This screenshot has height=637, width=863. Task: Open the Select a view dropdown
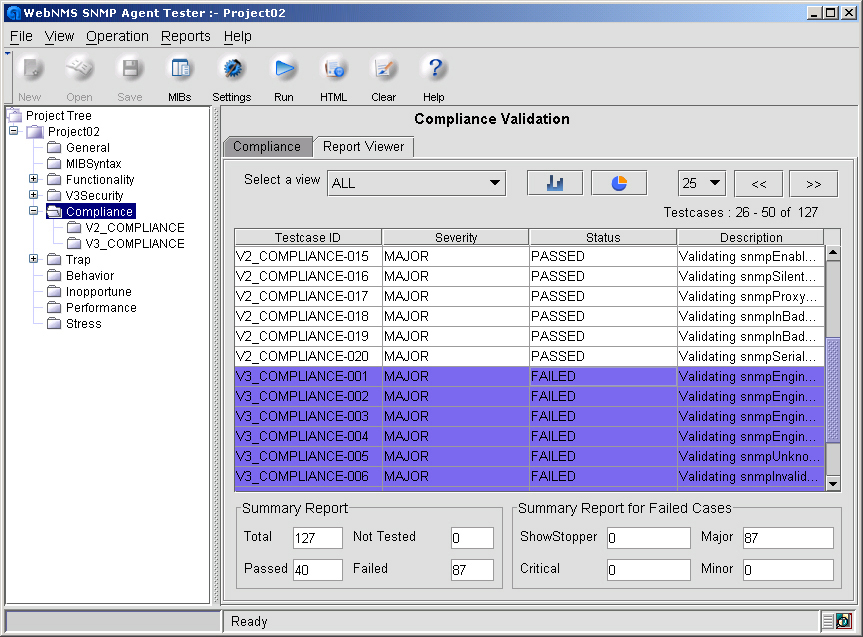(x=417, y=183)
